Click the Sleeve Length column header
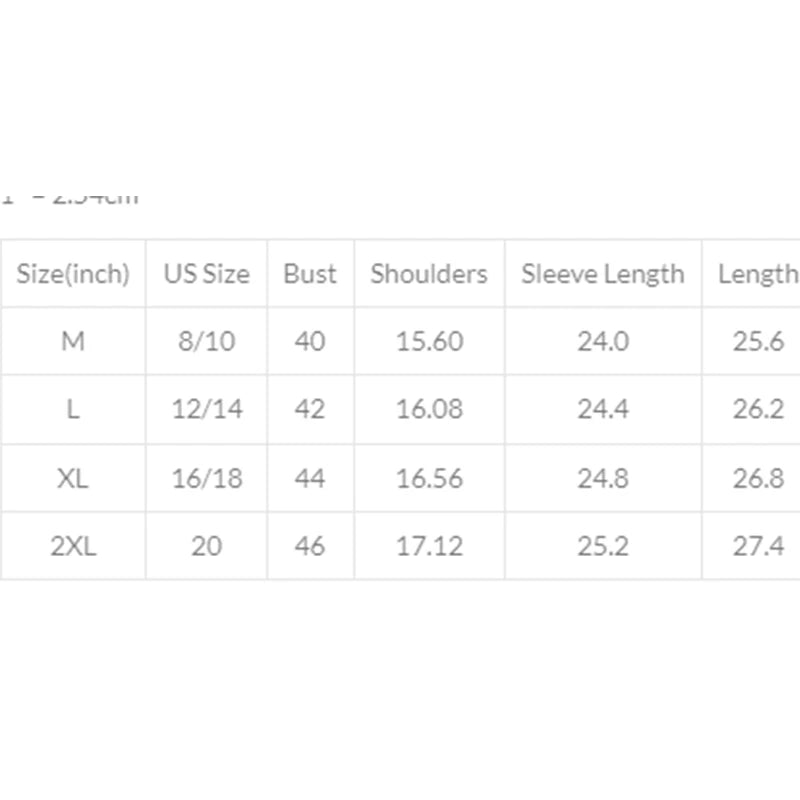Image resolution: width=800 pixels, height=800 pixels. pos(603,274)
